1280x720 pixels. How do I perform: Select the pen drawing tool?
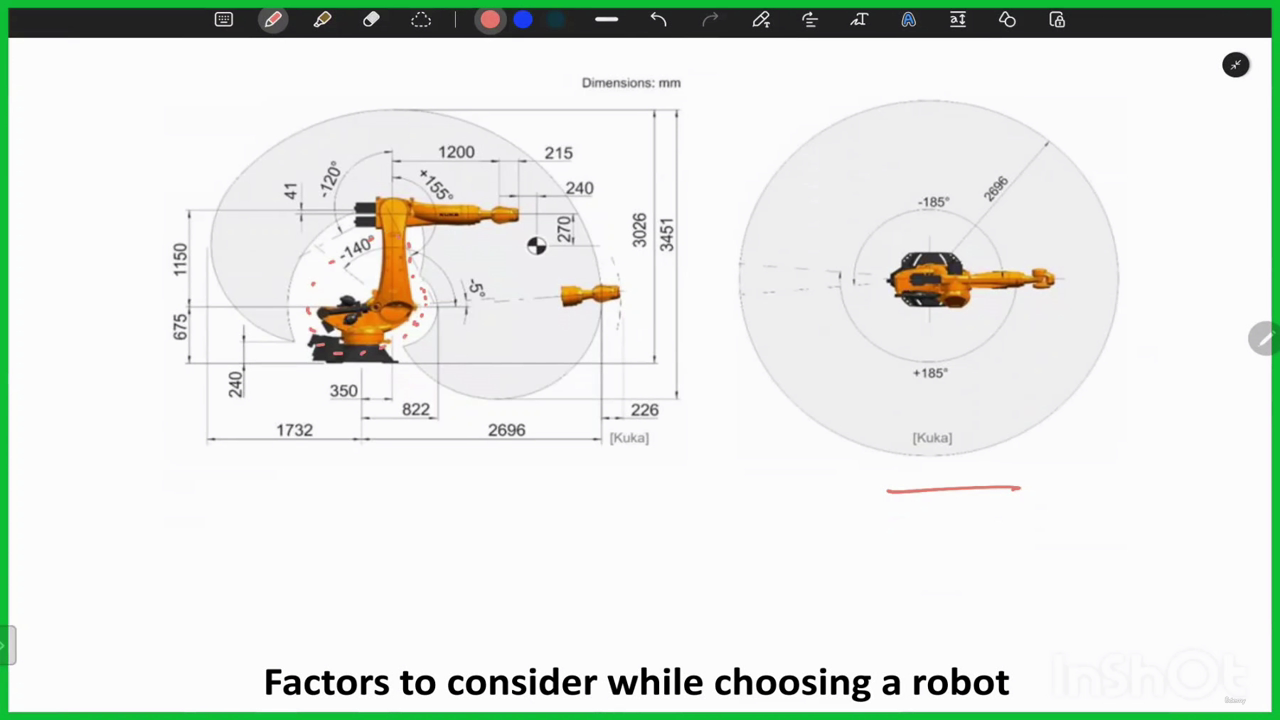pos(273,20)
